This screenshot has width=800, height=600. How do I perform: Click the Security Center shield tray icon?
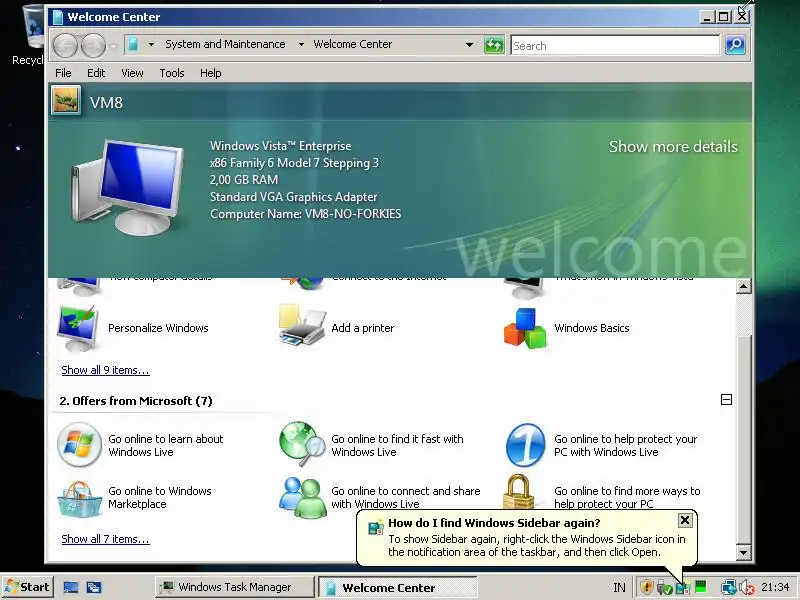click(647, 587)
